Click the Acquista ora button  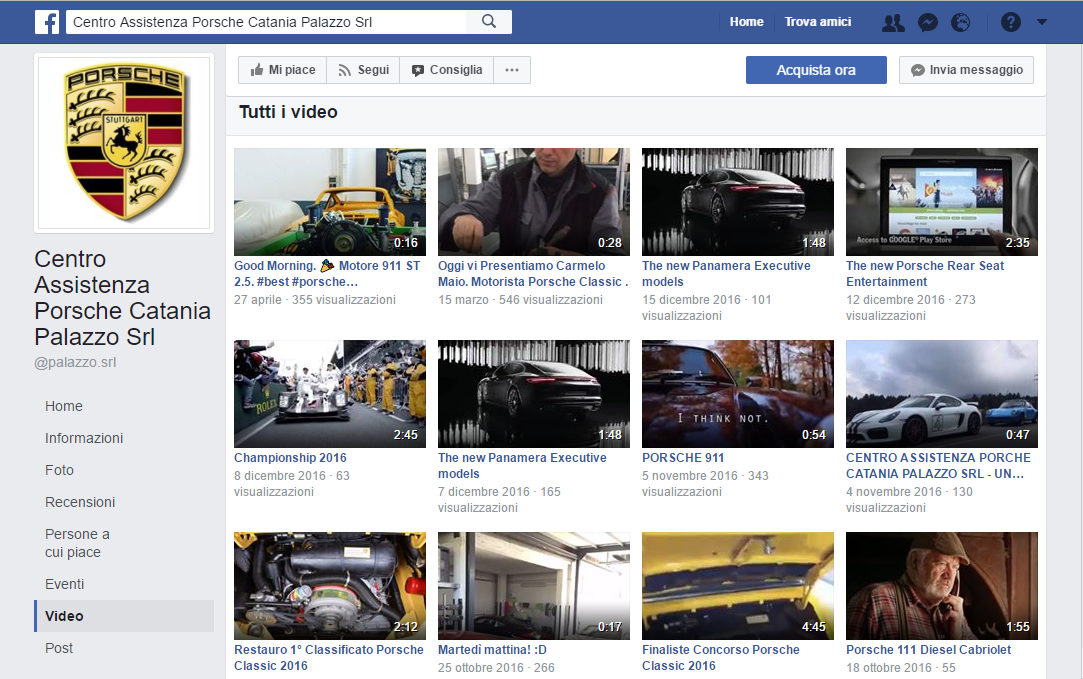click(x=816, y=70)
